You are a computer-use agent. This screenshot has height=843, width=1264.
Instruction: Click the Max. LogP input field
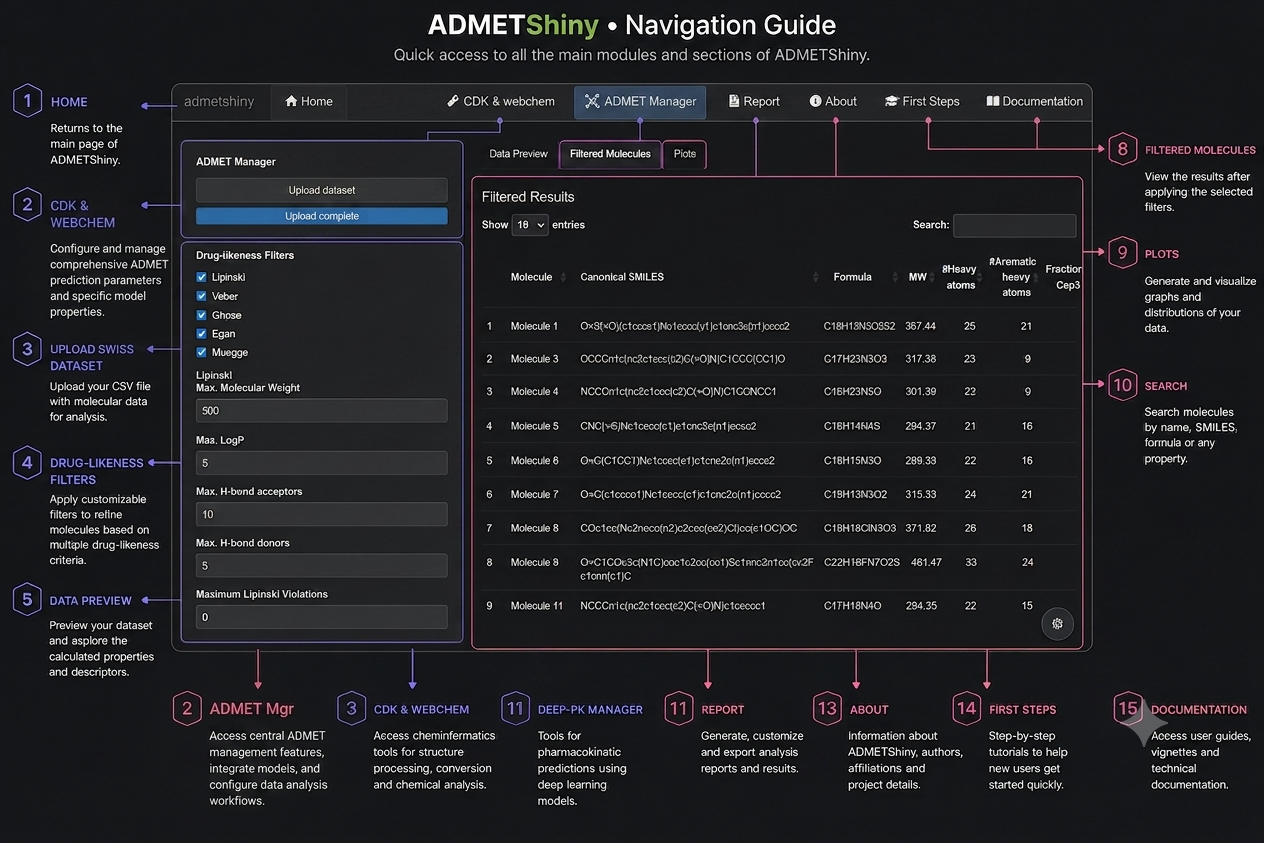pos(322,463)
